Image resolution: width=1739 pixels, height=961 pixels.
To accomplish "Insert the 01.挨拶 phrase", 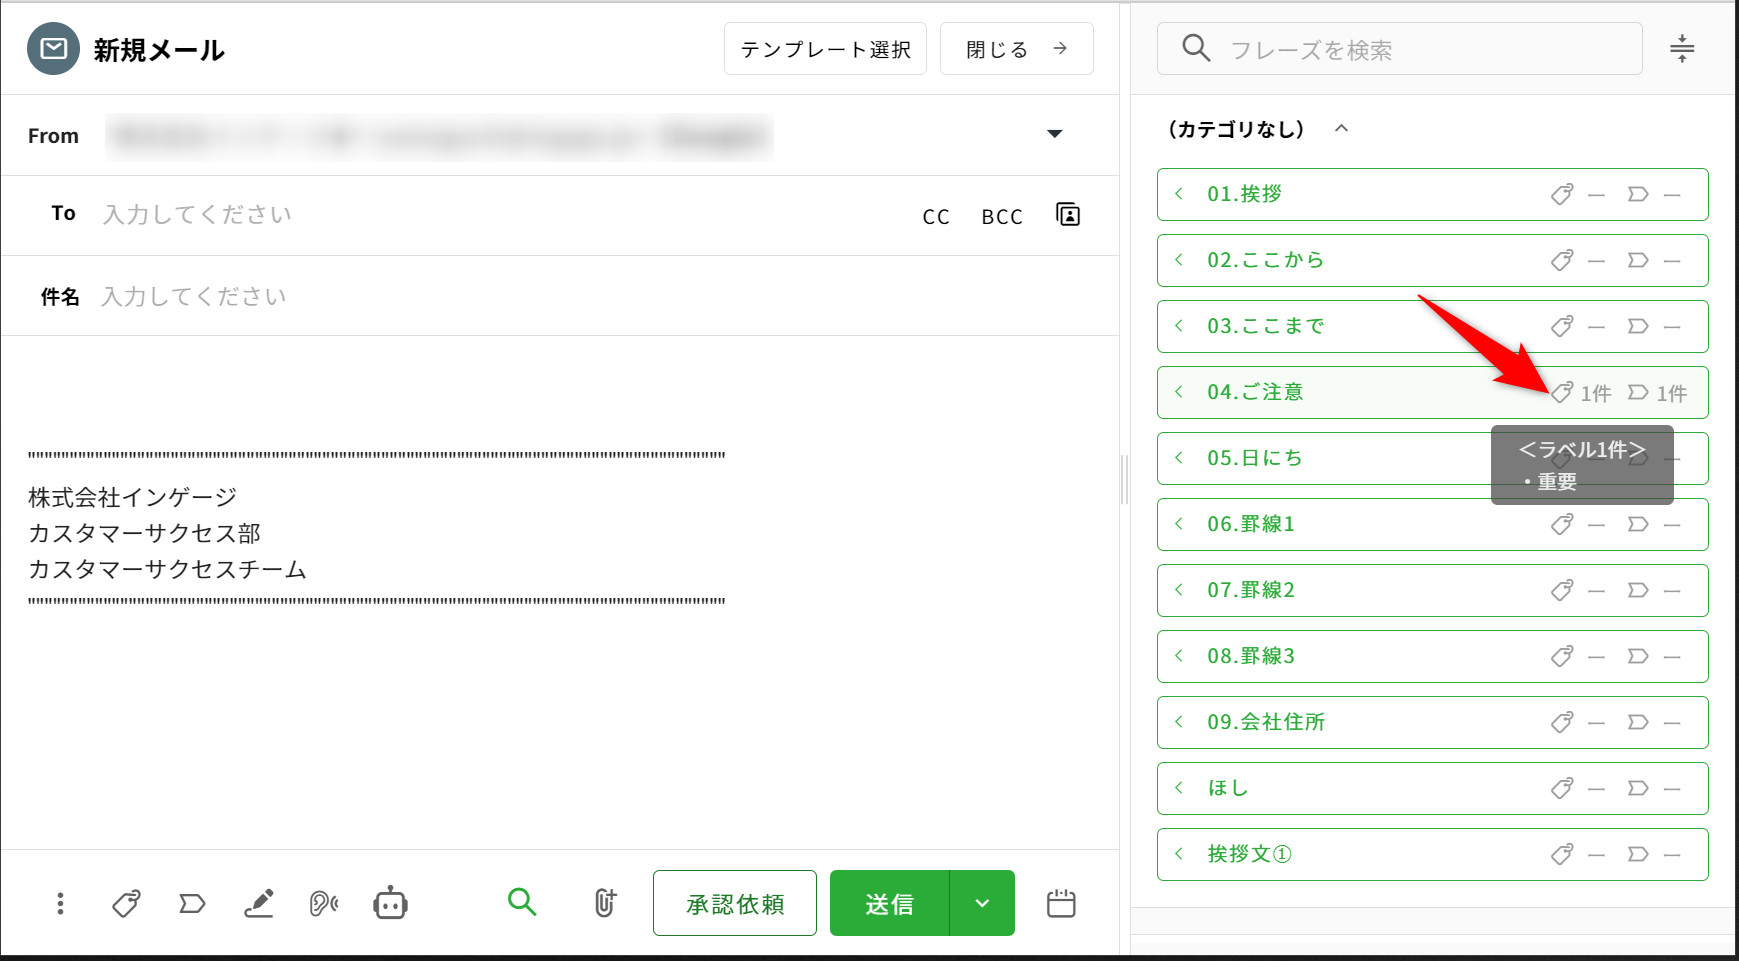I will coord(1244,194).
